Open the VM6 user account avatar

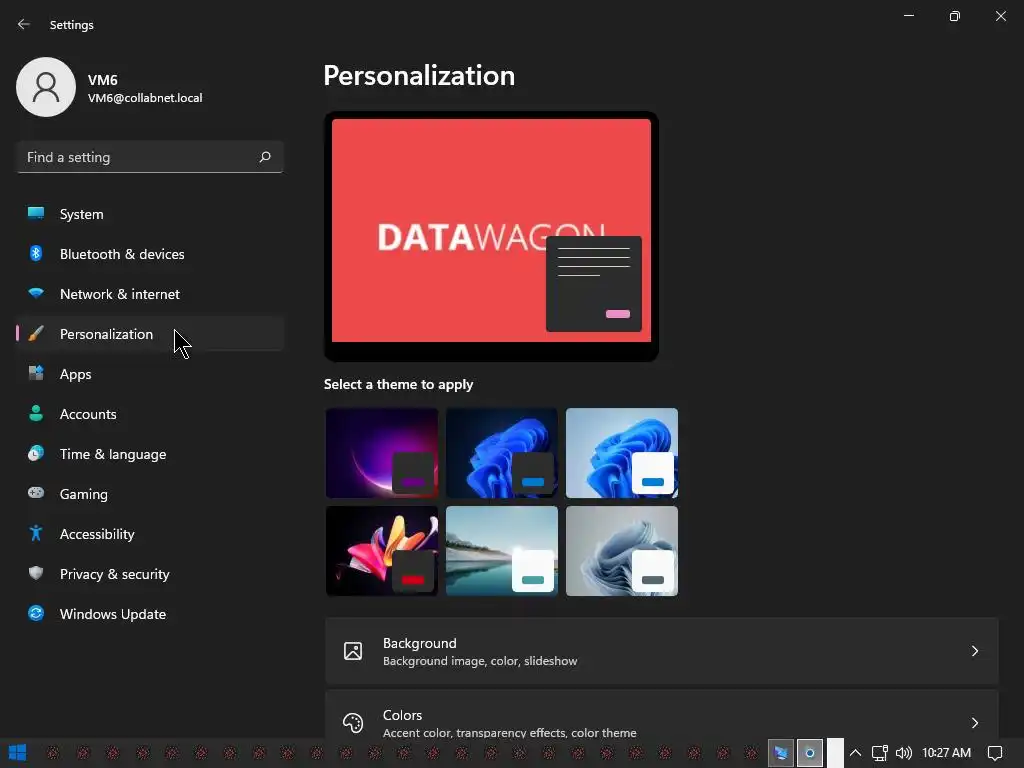(x=46, y=87)
